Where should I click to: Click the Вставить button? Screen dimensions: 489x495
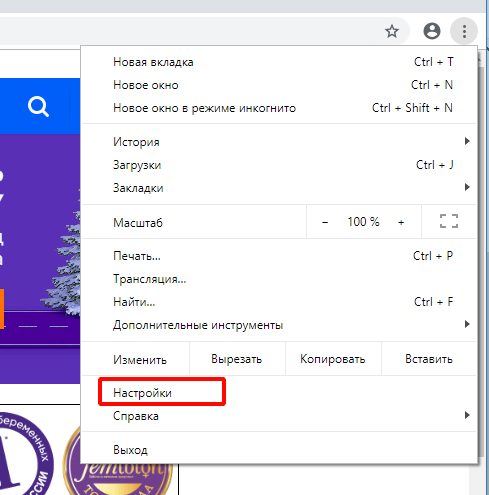click(x=429, y=359)
